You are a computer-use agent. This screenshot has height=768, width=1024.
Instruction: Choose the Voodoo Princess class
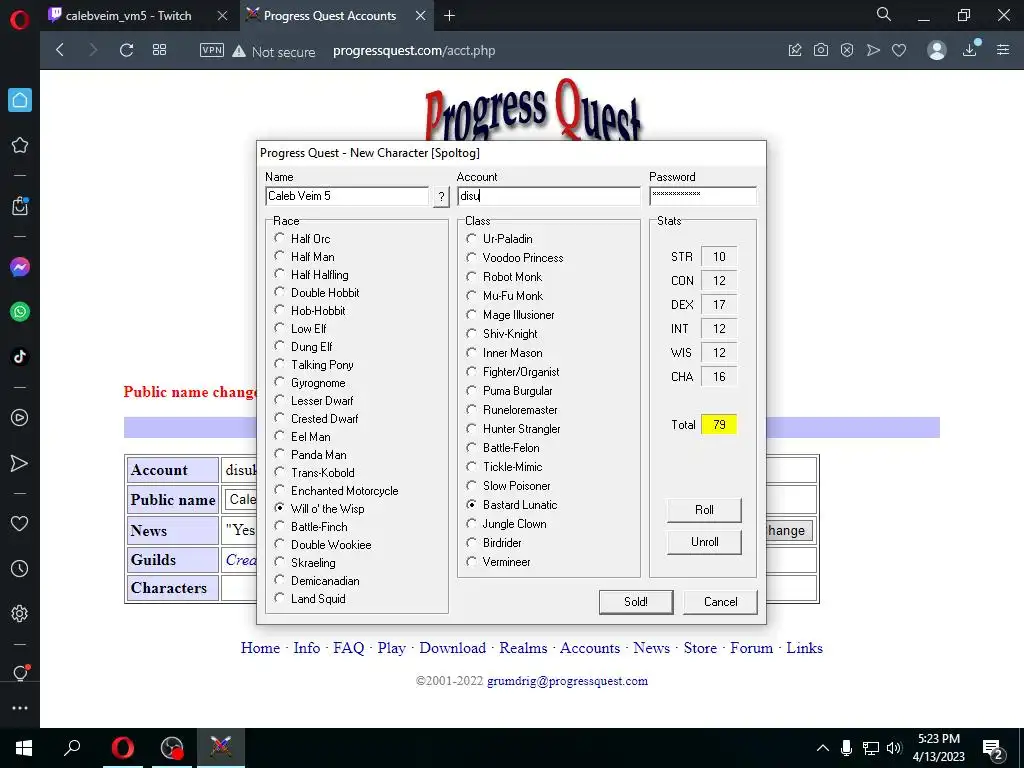tap(517, 258)
